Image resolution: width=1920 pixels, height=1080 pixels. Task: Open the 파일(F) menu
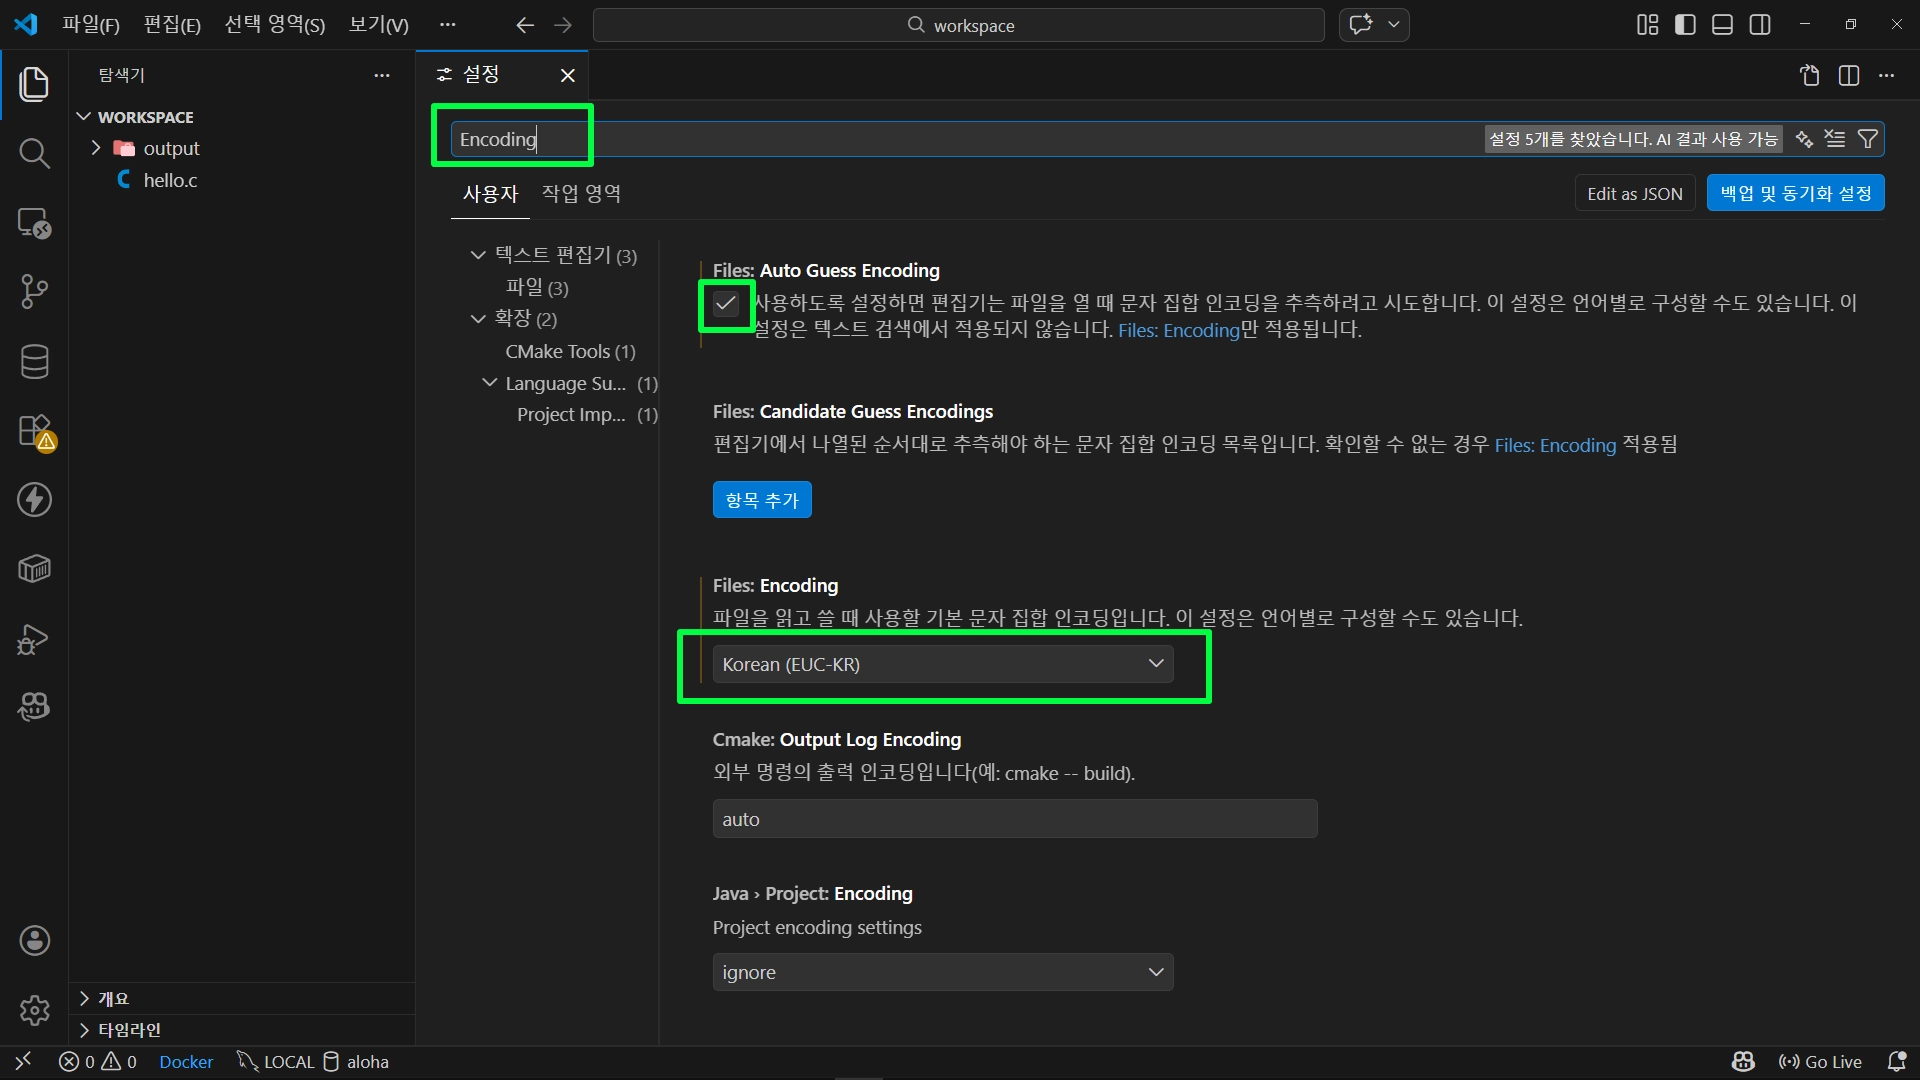(x=90, y=25)
